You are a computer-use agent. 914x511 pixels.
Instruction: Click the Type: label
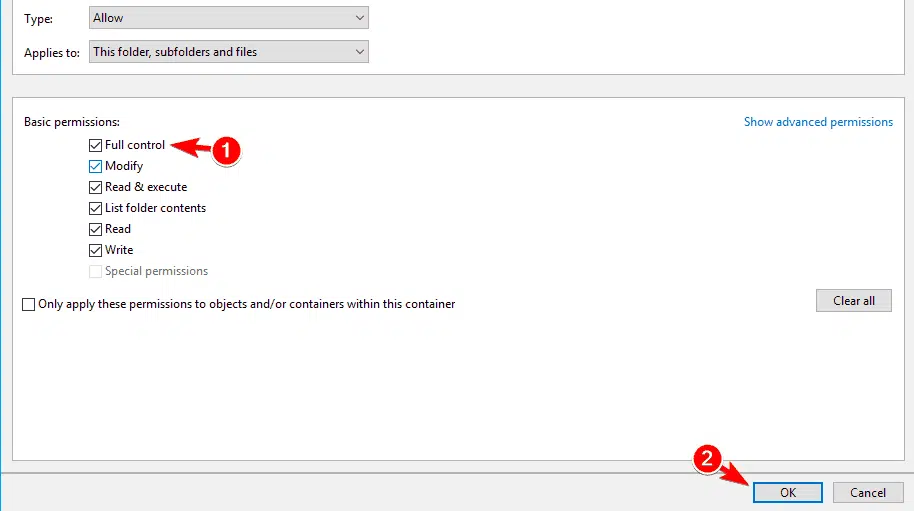[38, 19]
